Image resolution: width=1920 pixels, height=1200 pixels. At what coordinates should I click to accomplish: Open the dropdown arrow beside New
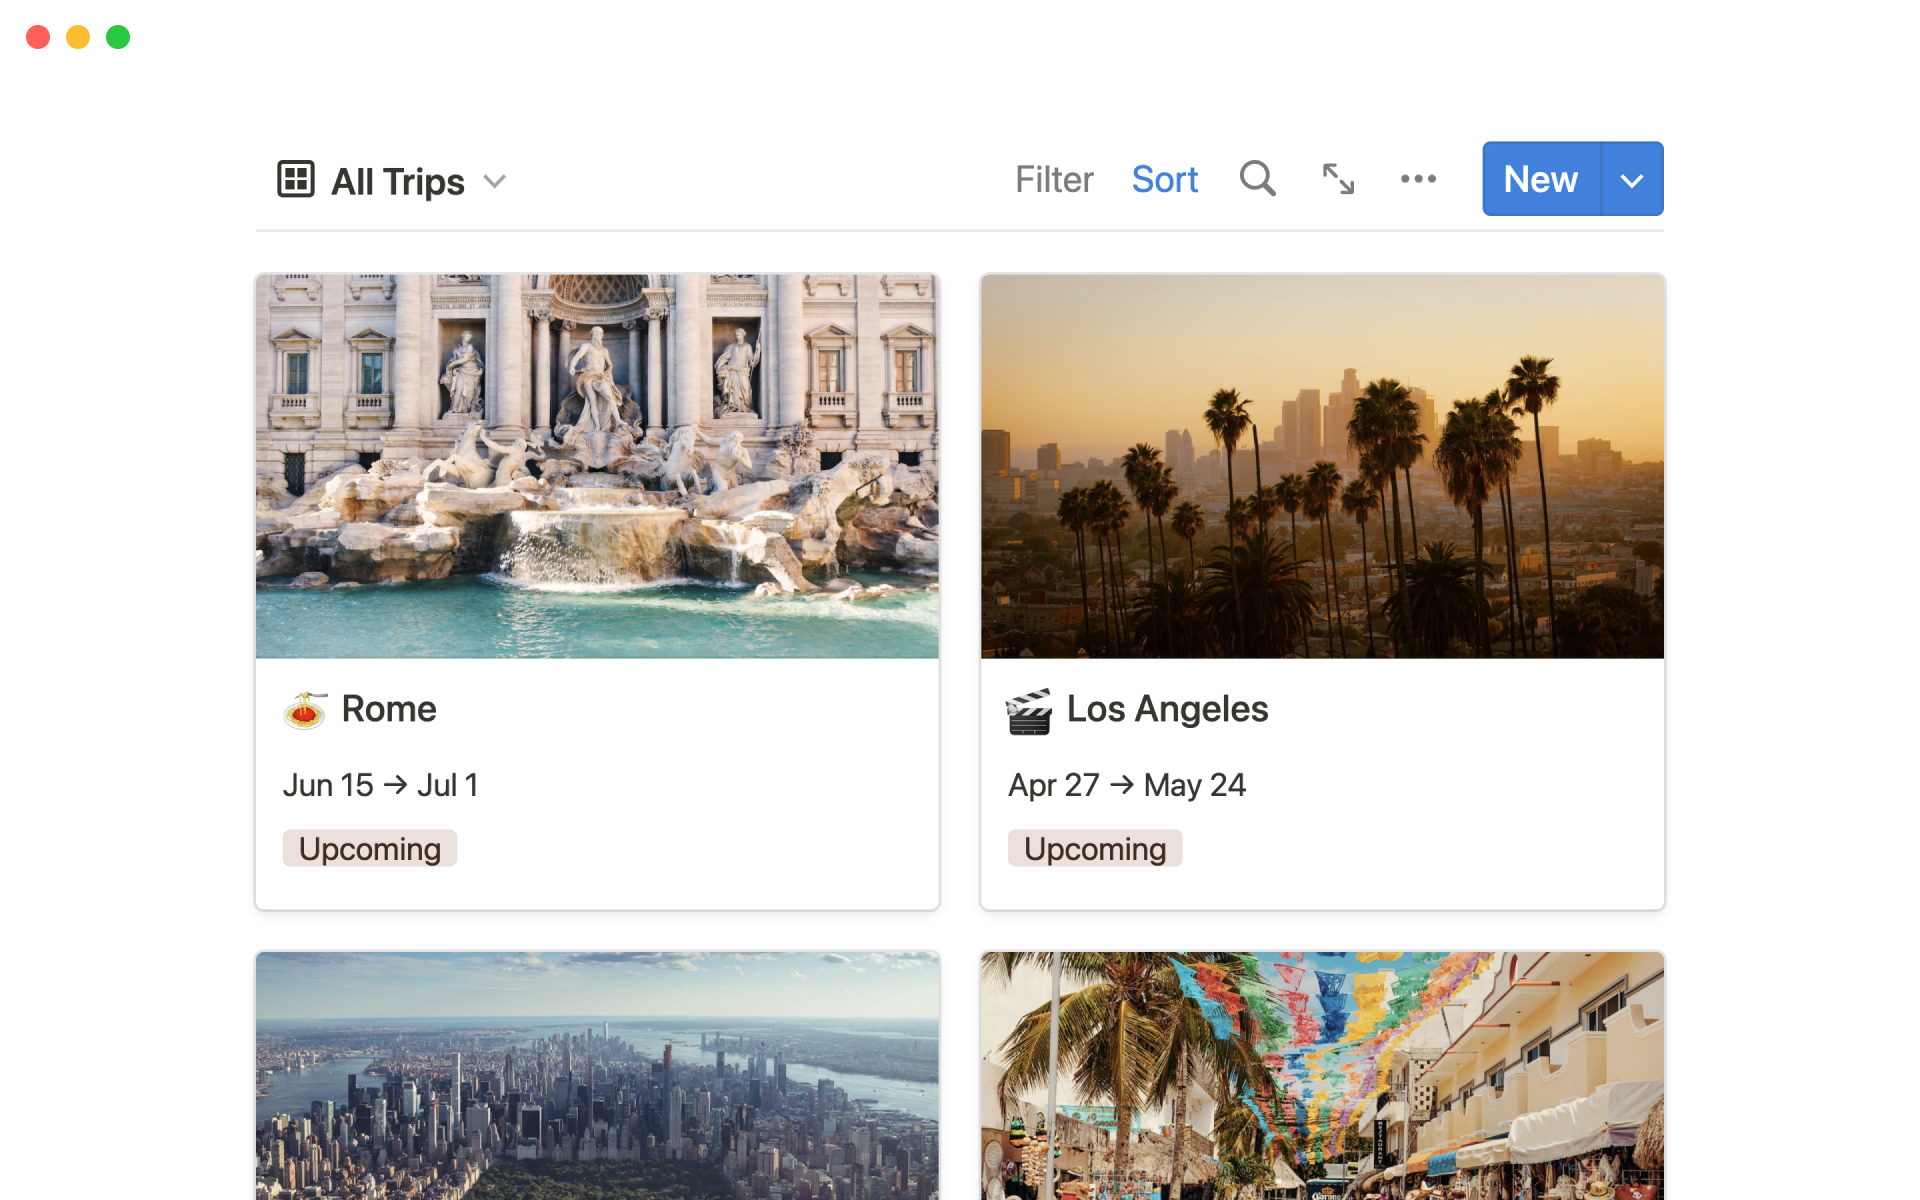coord(1632,180)
